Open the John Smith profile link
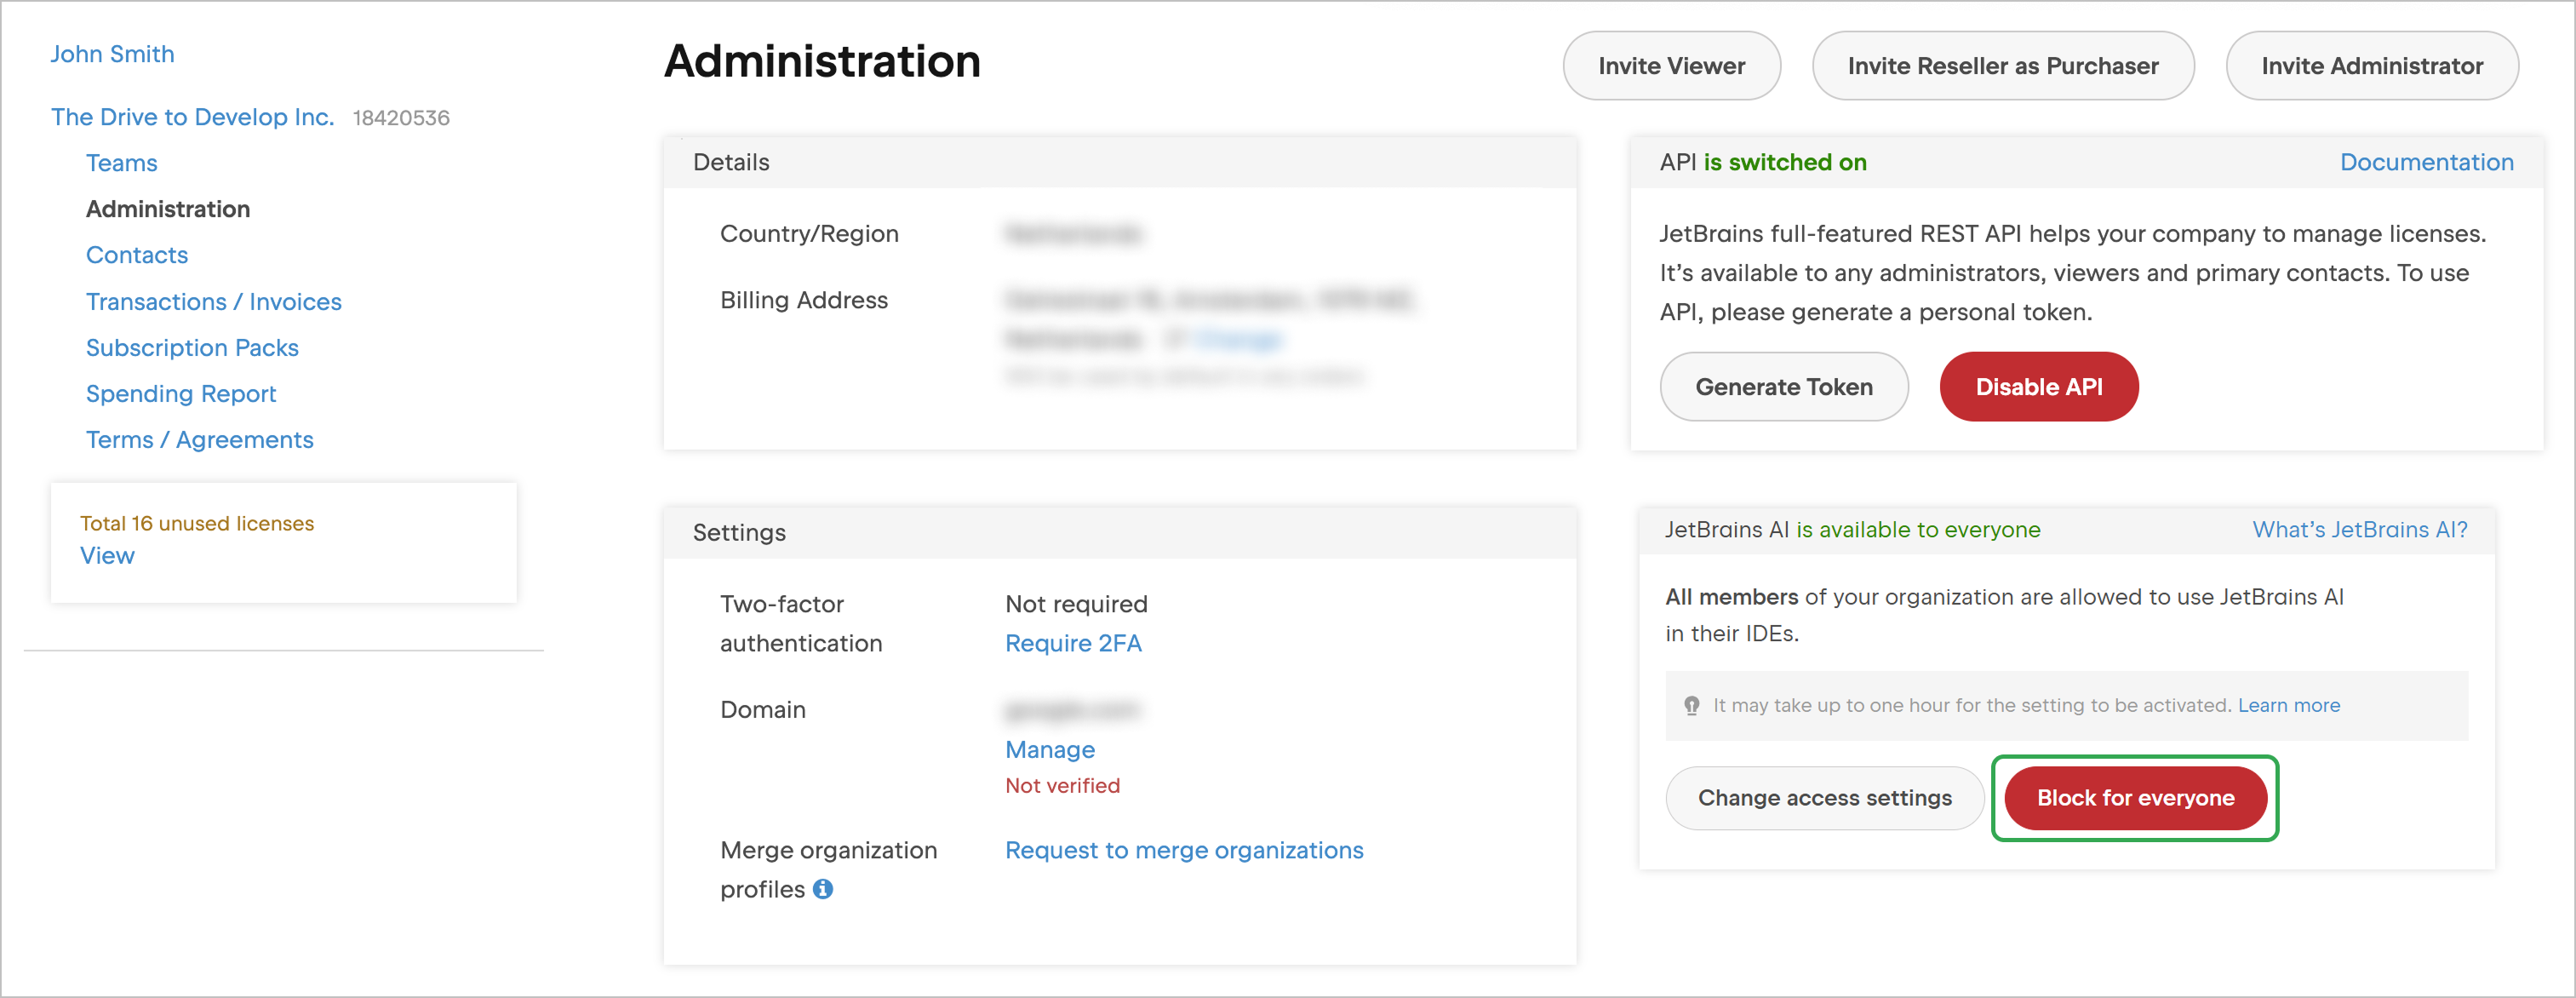The image size is (2576, 998). pyautogui.click(x=112, y=53)
